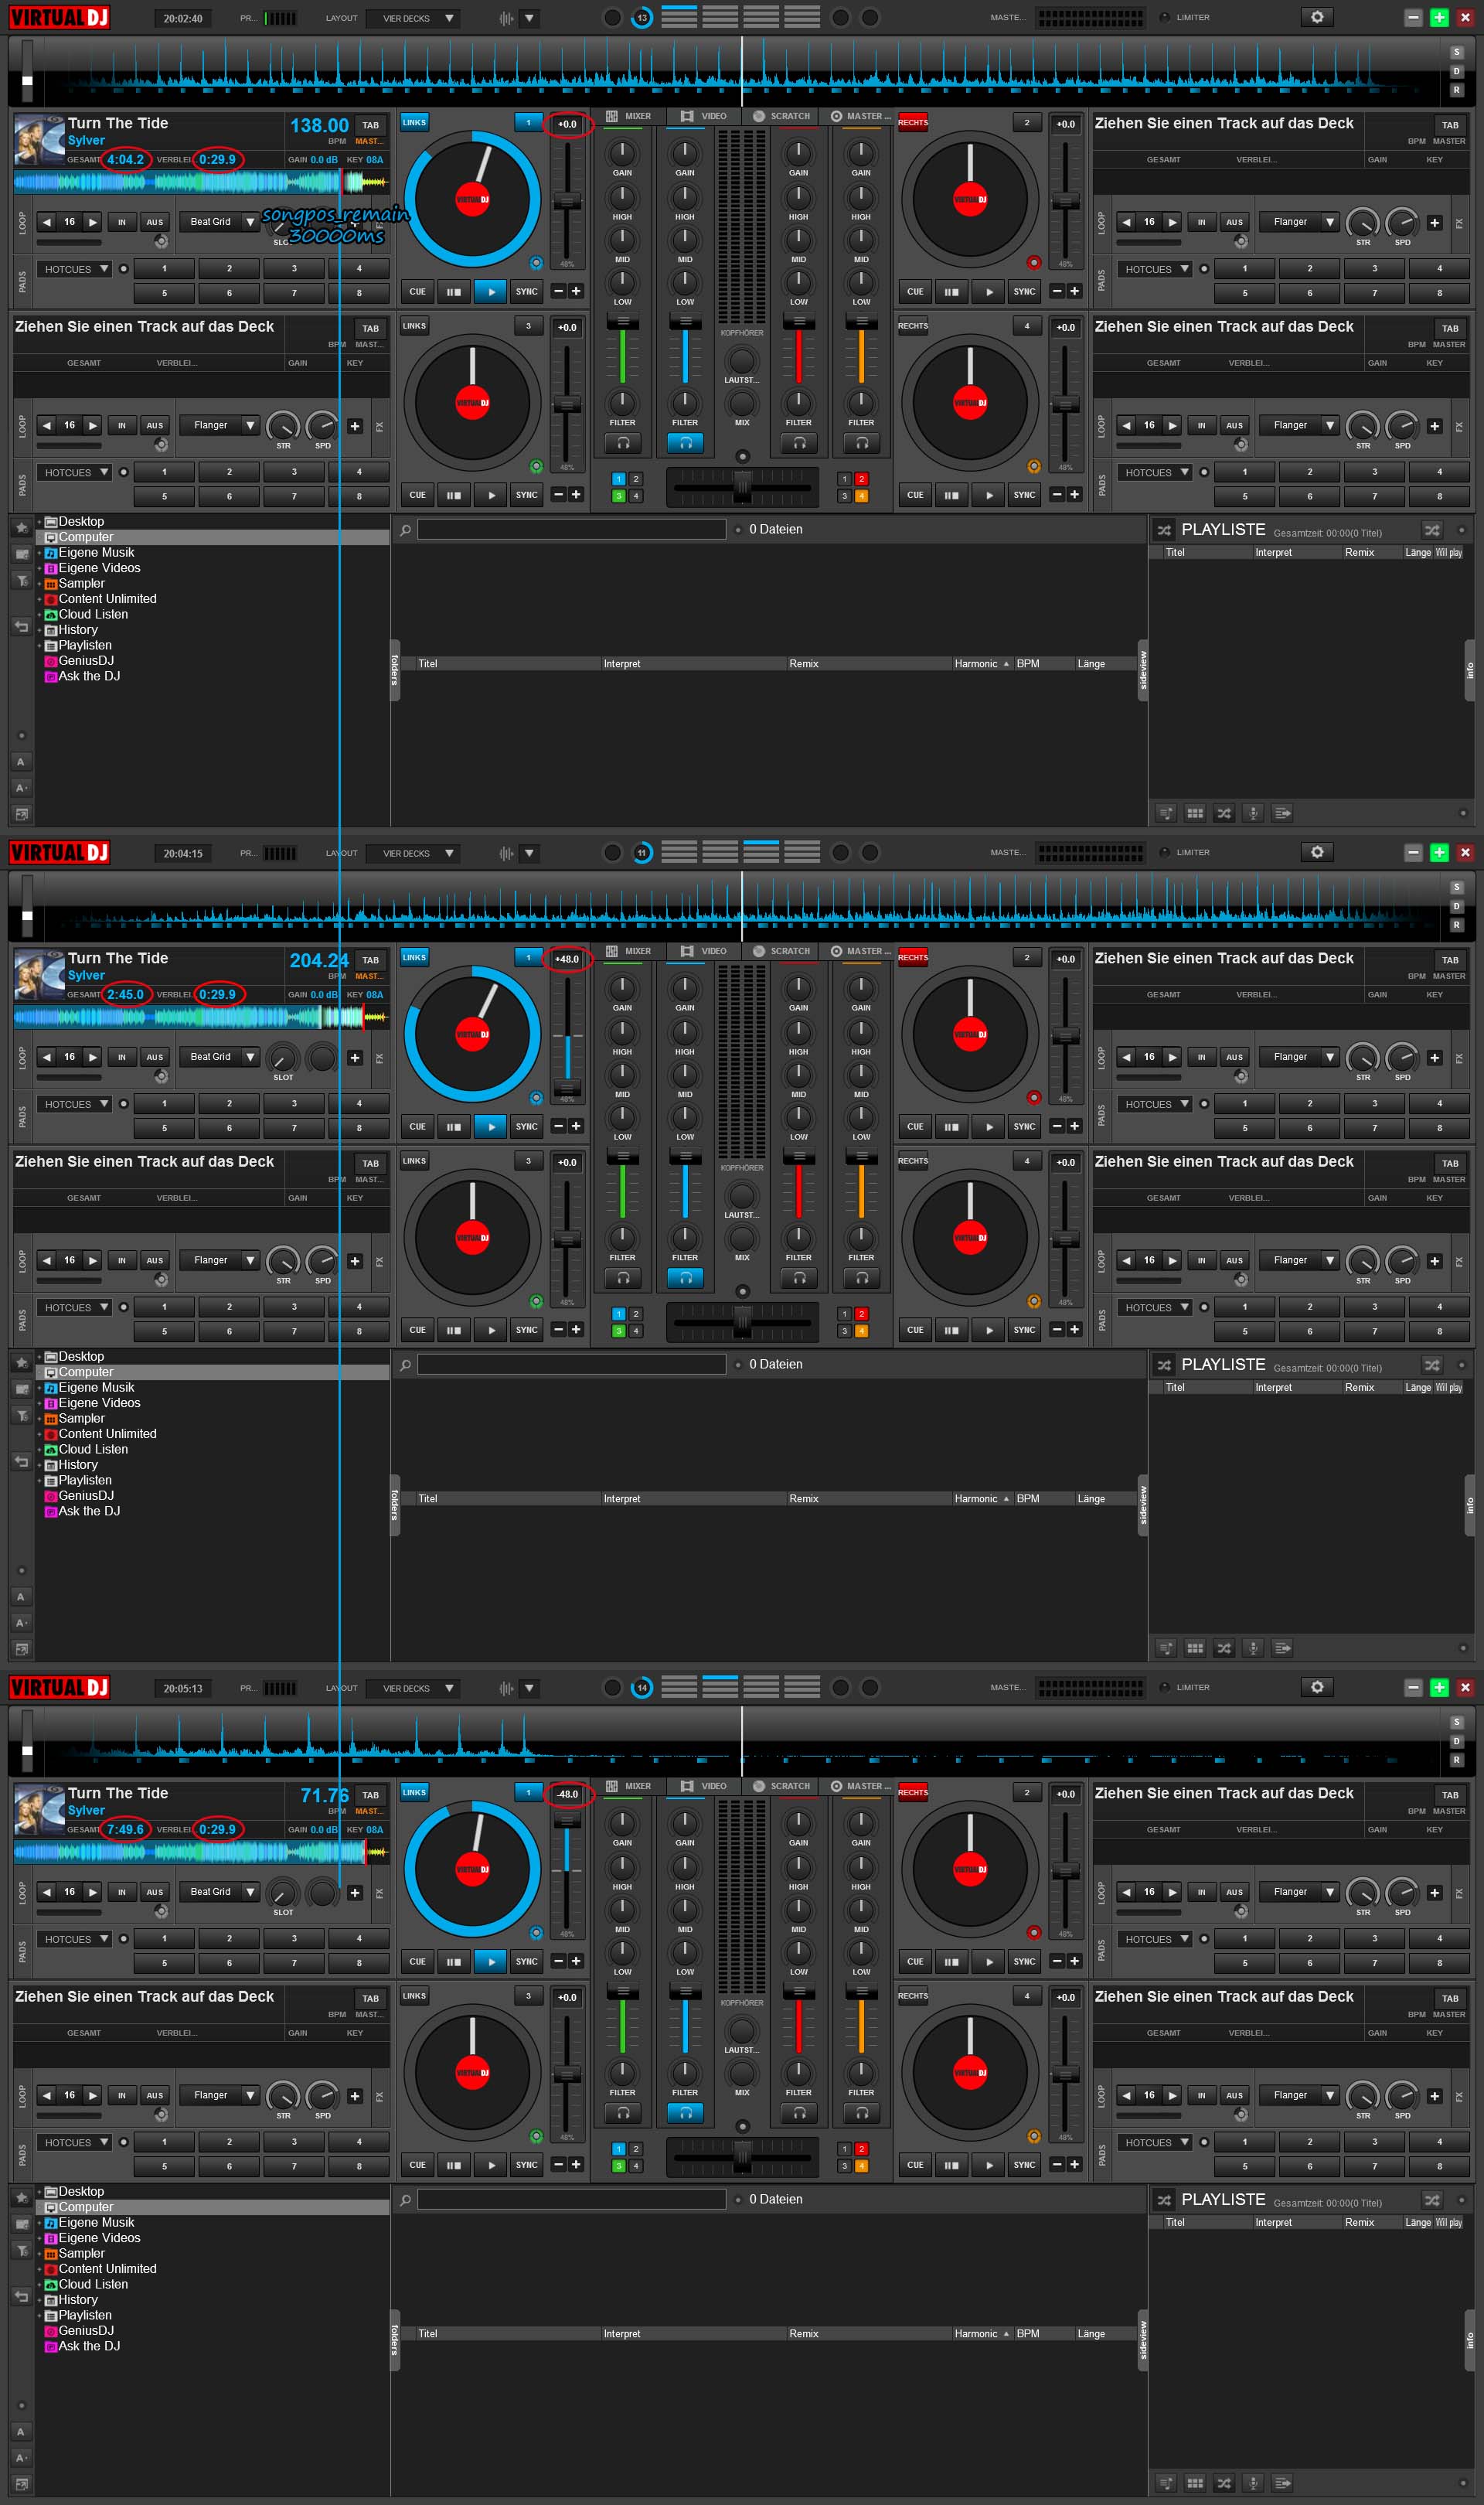Image resolution: width=1484 pixels, height=2505 pixels.
Task: Click shuffle icon under 20:05:13 playlist bottom toolbar
Action: (x=1223, y=2483)
